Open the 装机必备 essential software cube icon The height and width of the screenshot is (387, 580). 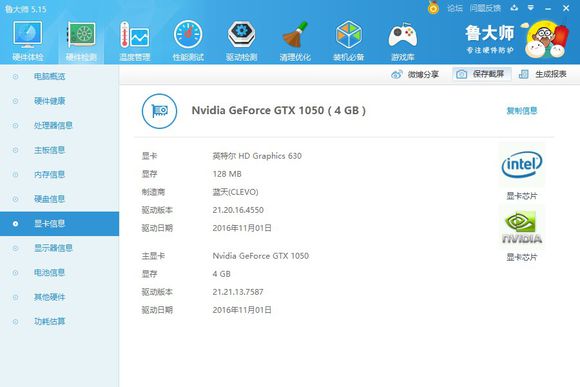click(x=348, y=41)
